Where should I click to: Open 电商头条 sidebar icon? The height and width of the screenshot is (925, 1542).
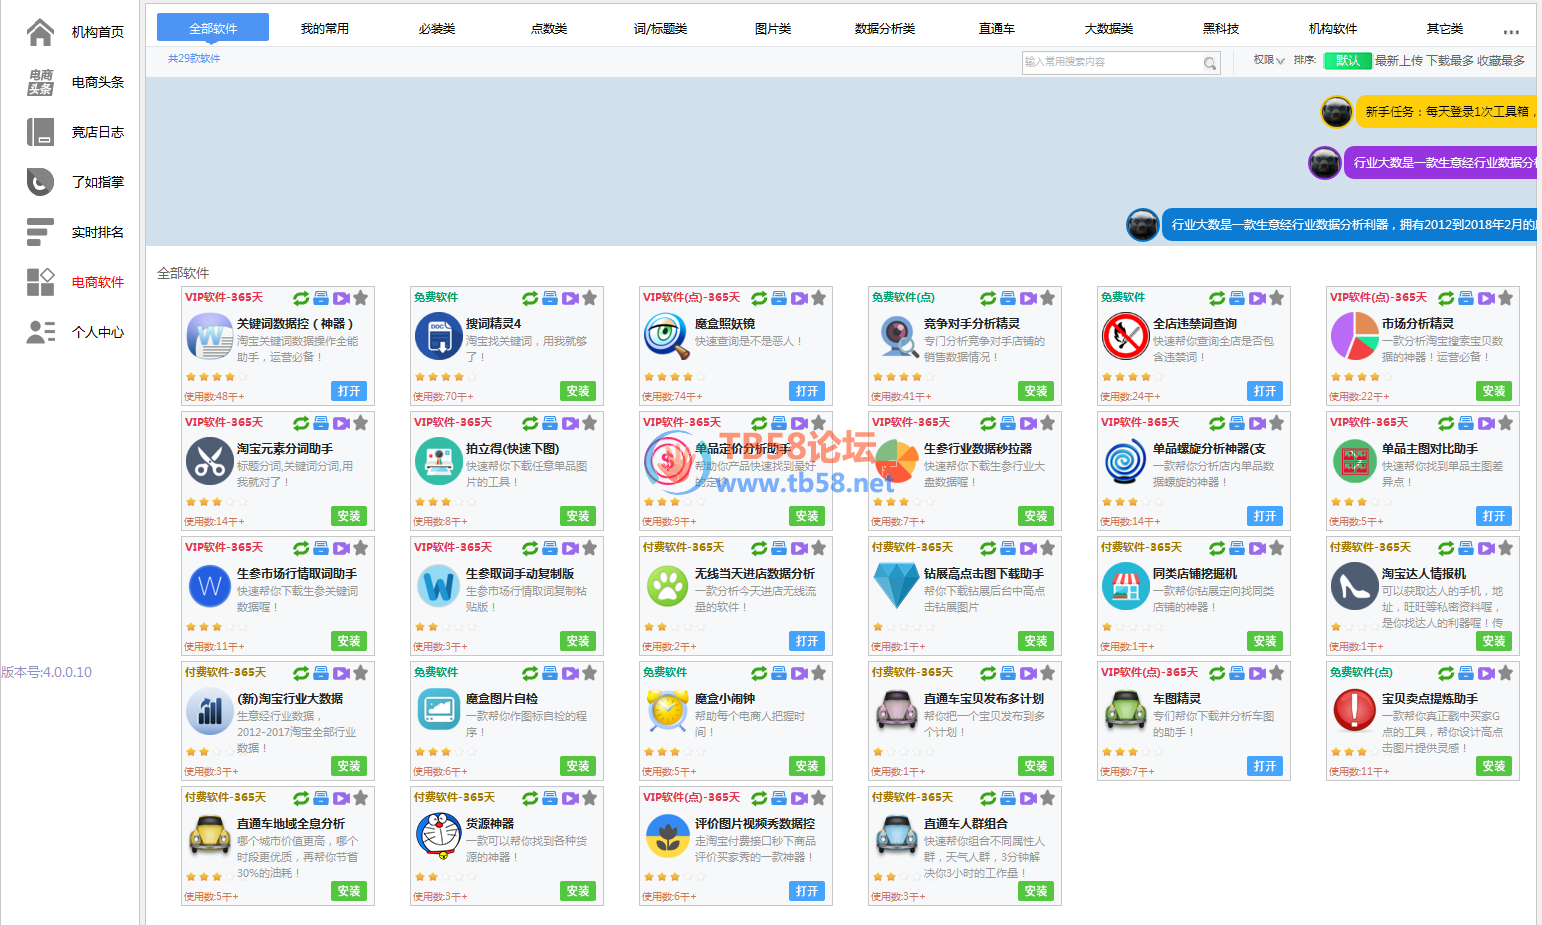(x=40, y=82)
